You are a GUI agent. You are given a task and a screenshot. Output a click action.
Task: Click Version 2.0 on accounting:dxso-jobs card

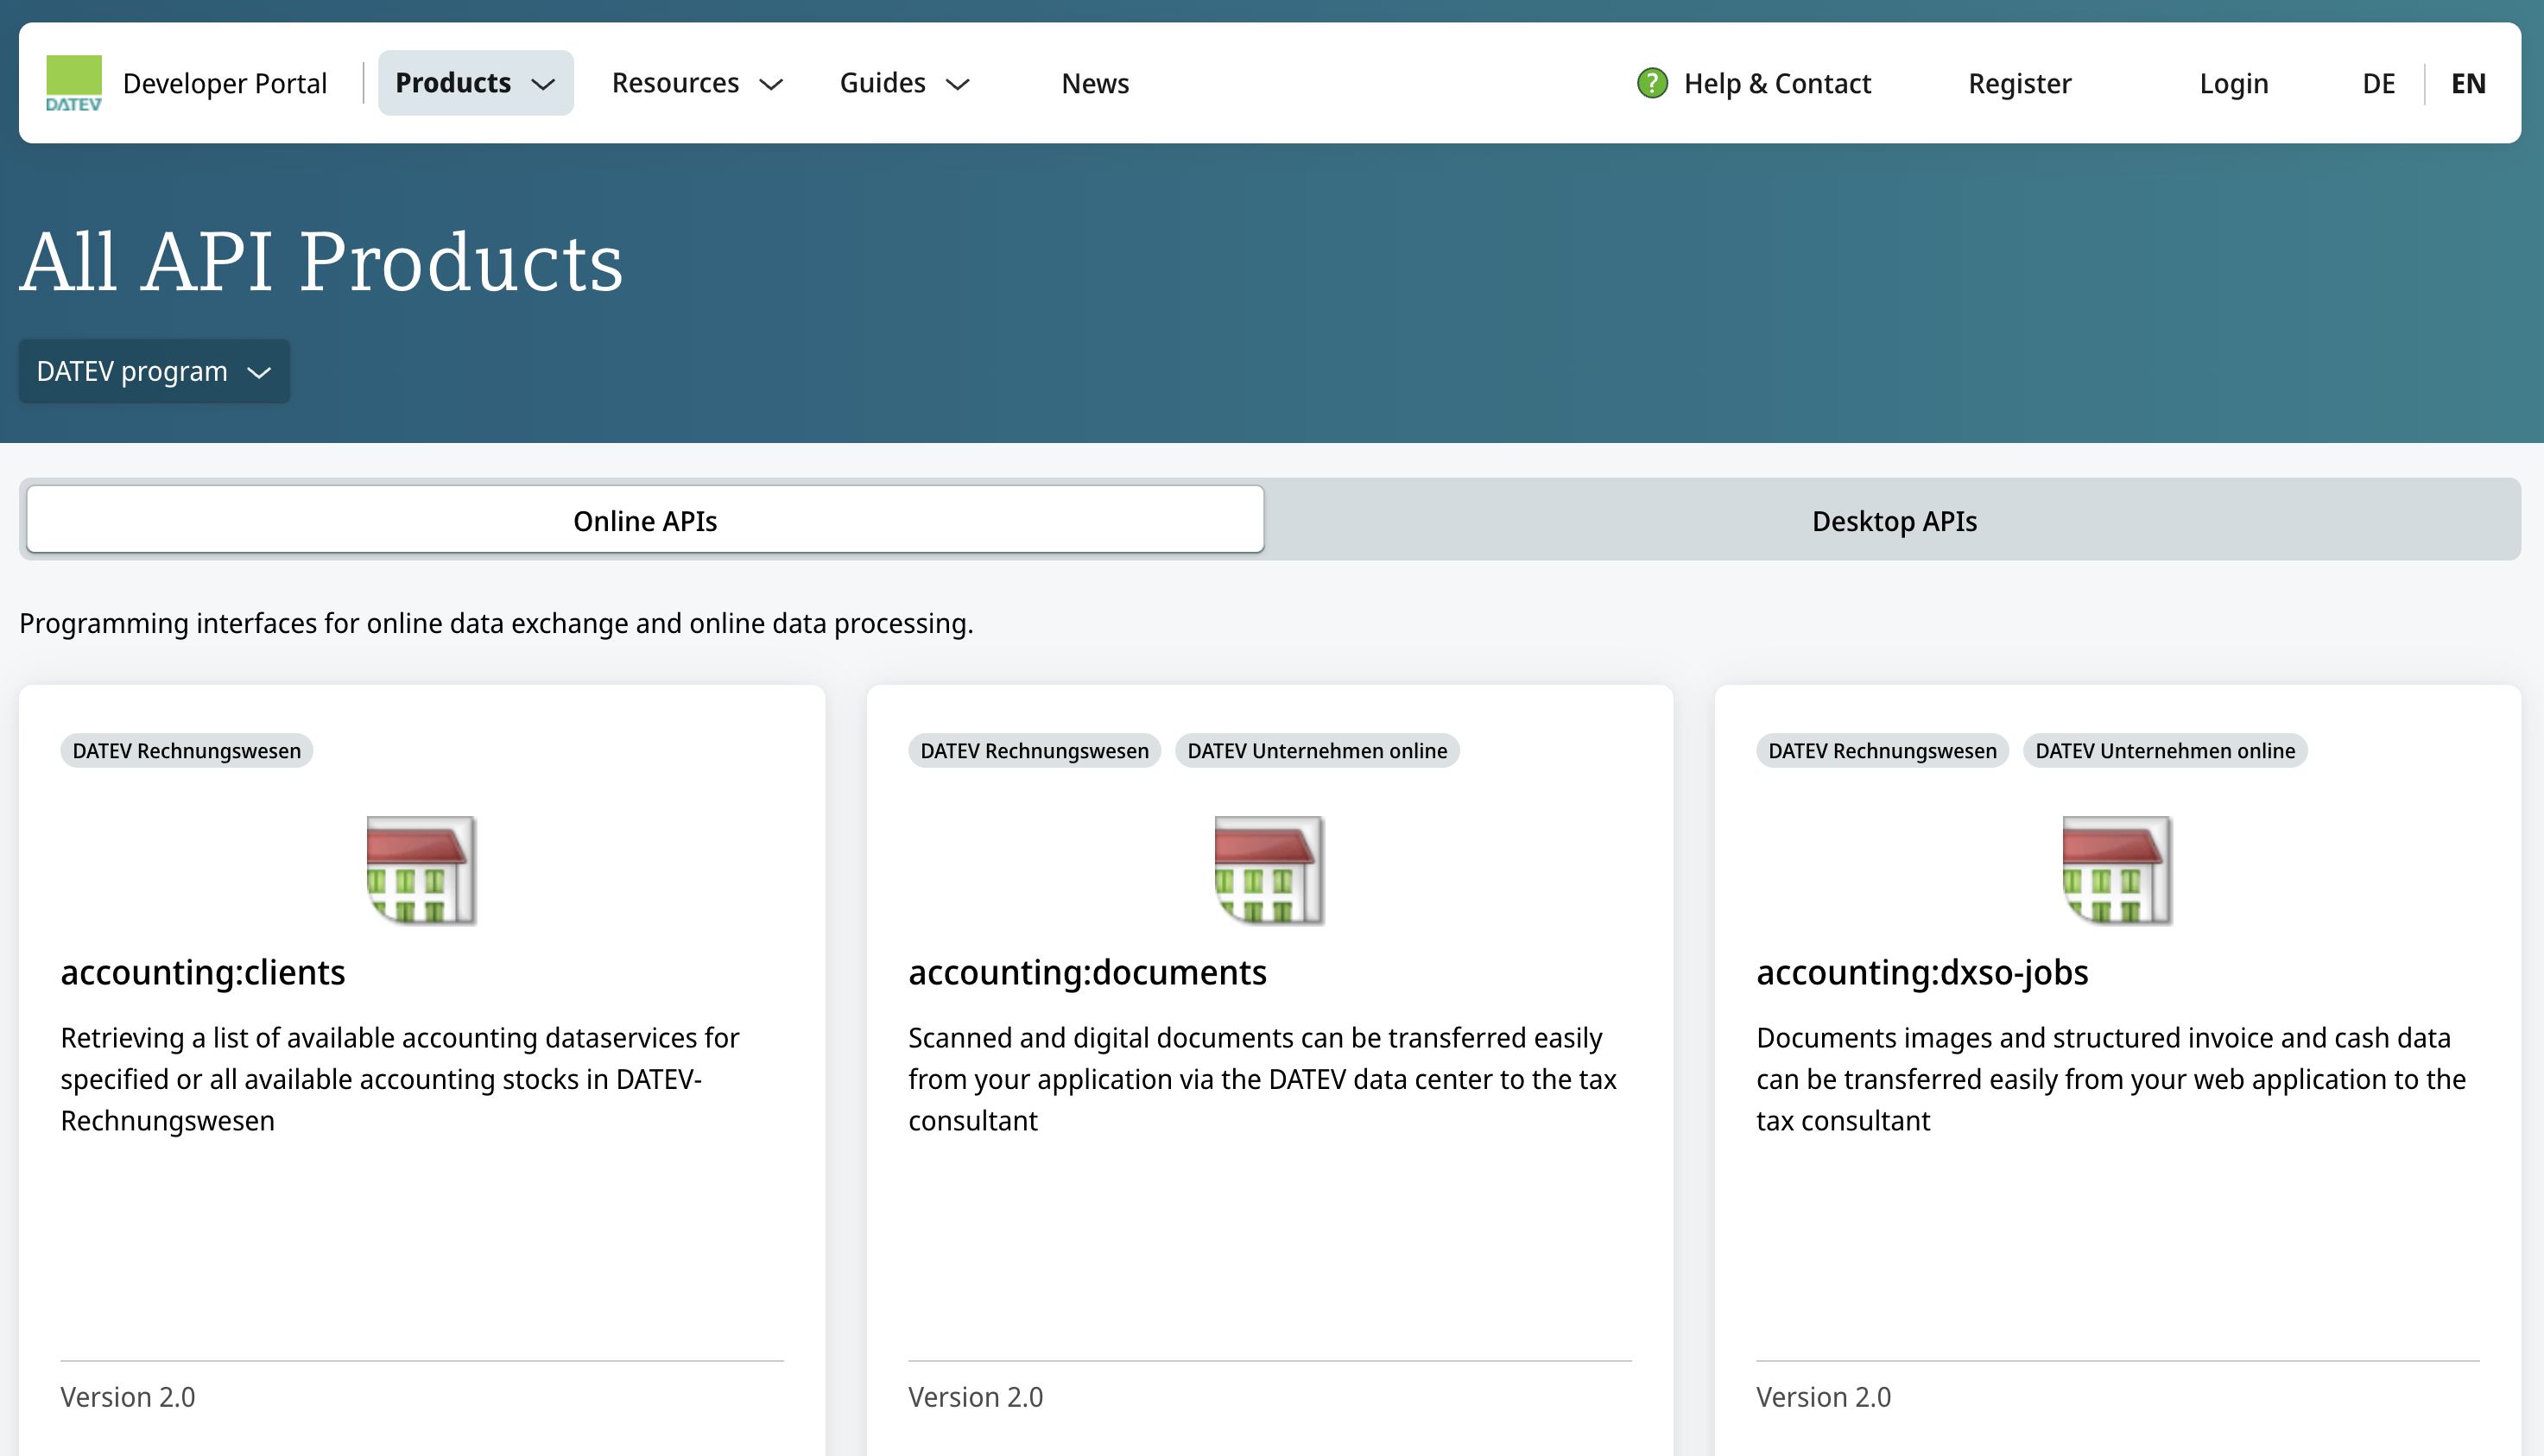pos(1824,1396)
